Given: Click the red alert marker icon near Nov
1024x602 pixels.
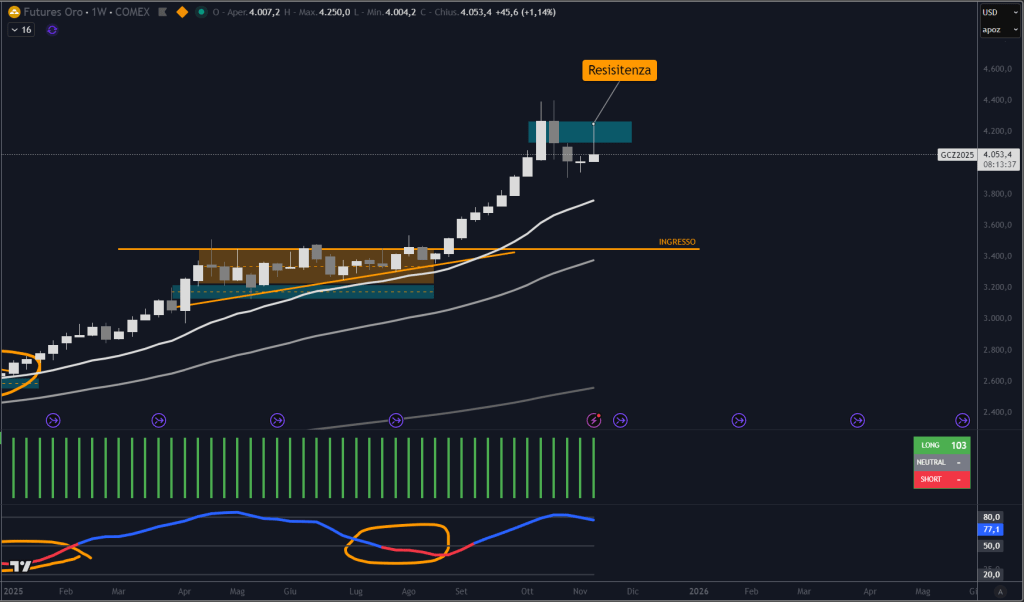Looking at the screenshot, I should [593, 420].
